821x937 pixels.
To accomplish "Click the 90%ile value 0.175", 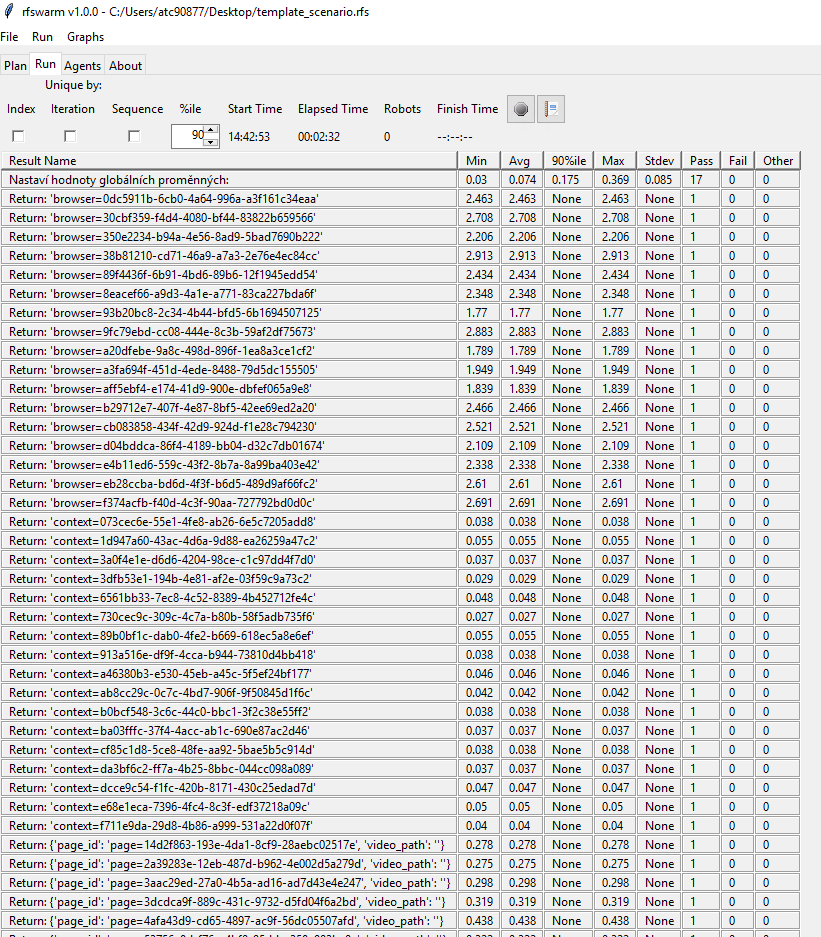I will (568, 180).
